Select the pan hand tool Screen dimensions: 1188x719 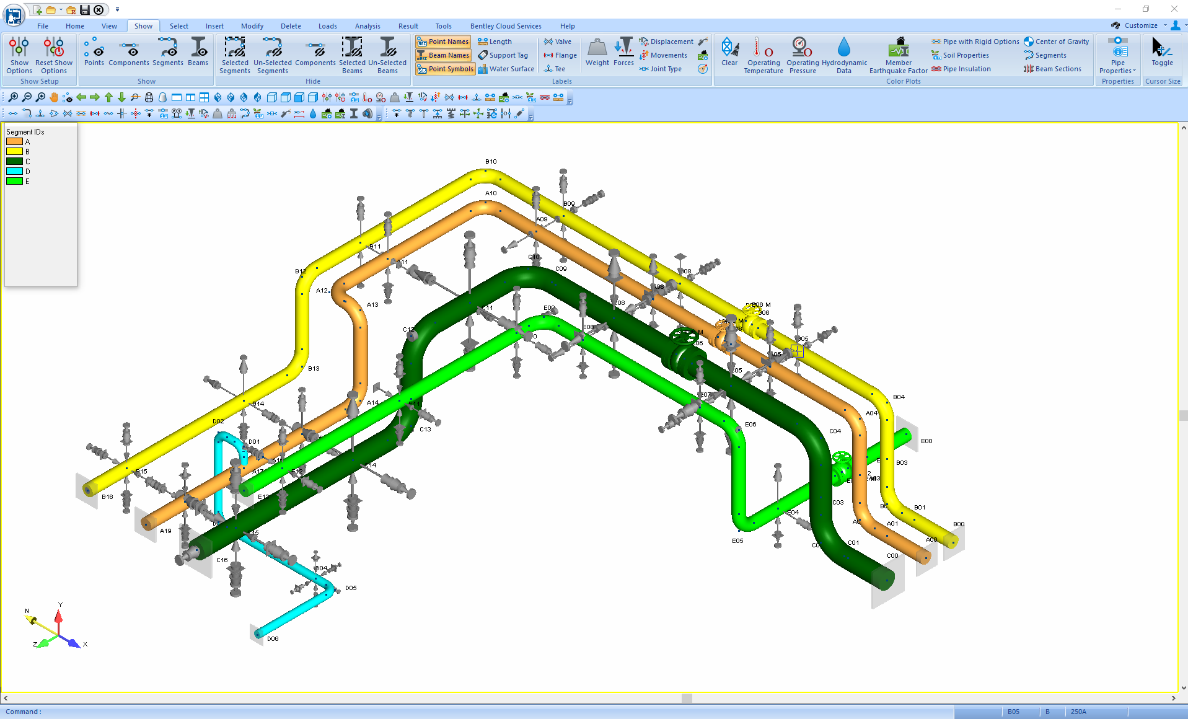(x=54, y=98)
